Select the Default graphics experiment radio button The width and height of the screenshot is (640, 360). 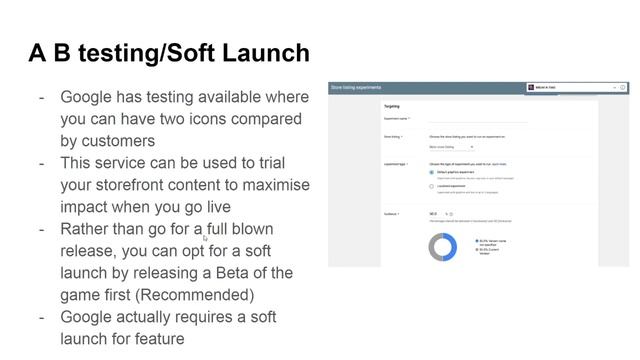coord(431,173)
